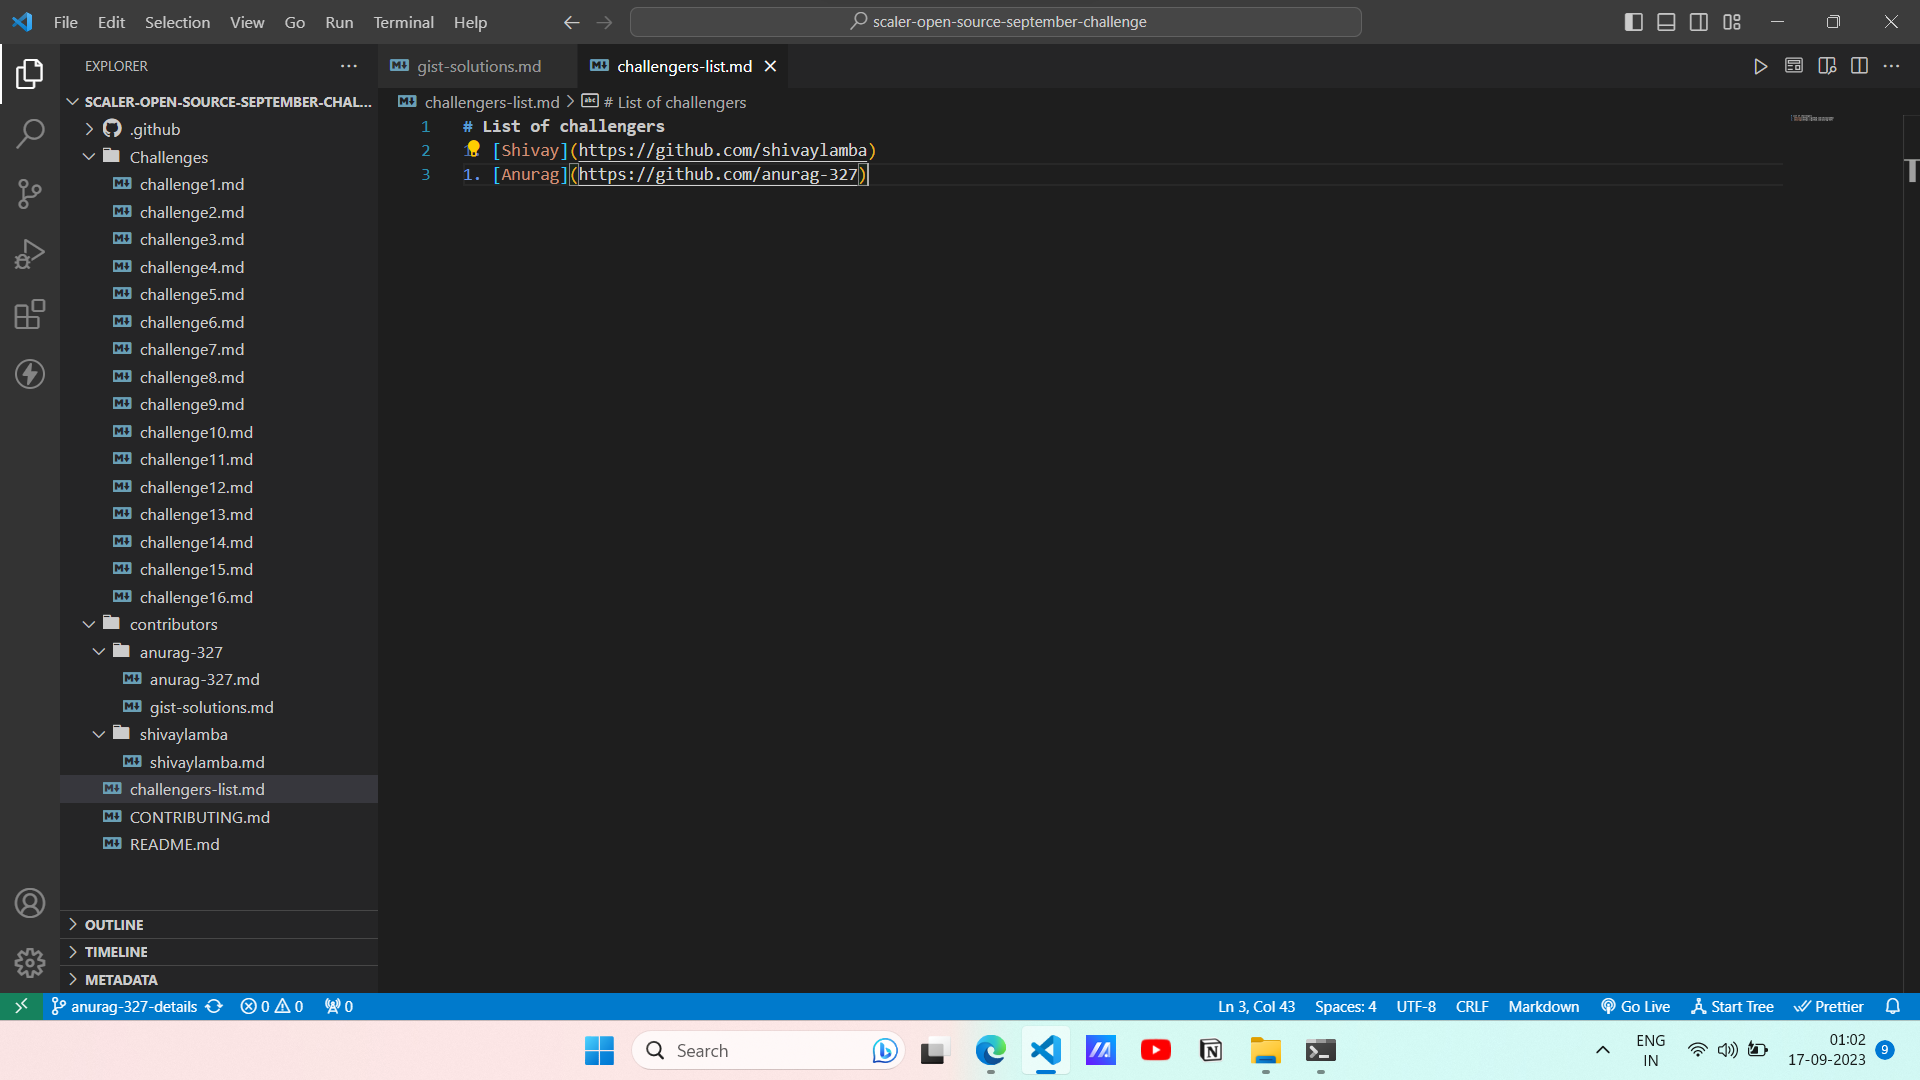The height and width of the screenshot is (1080, 1920).
Task: Toggle the bottom Panel visibility
Action: tap(1666, 21)
